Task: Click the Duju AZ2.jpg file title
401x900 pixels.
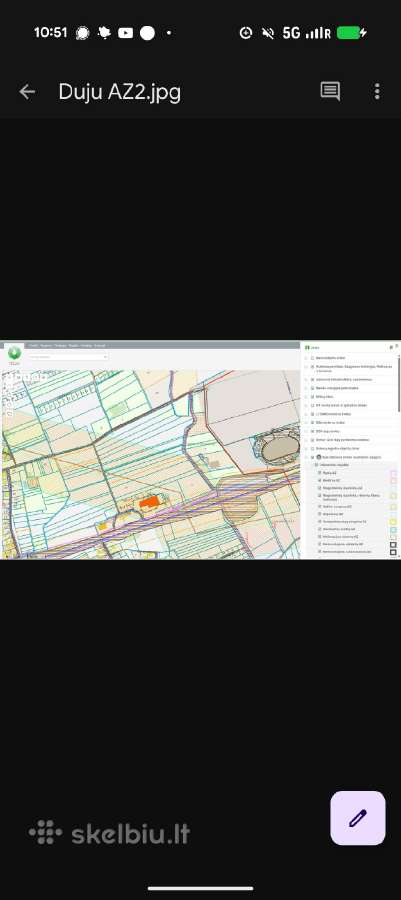Action: (119, 91)
